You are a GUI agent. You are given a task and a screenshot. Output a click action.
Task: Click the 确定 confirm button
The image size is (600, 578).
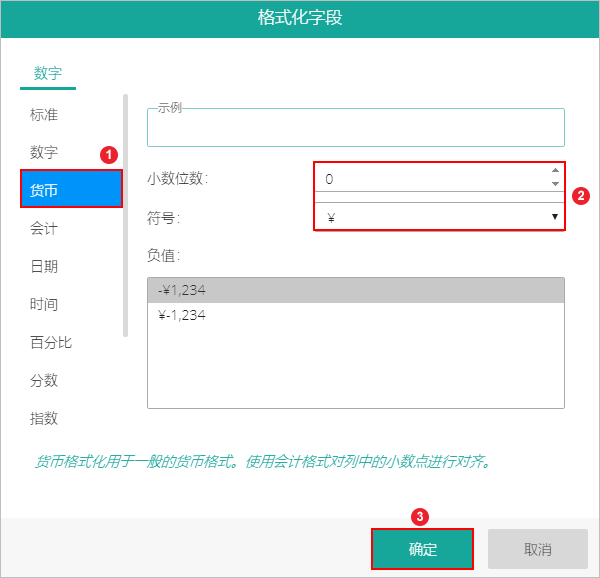click(x=422, y=549)
